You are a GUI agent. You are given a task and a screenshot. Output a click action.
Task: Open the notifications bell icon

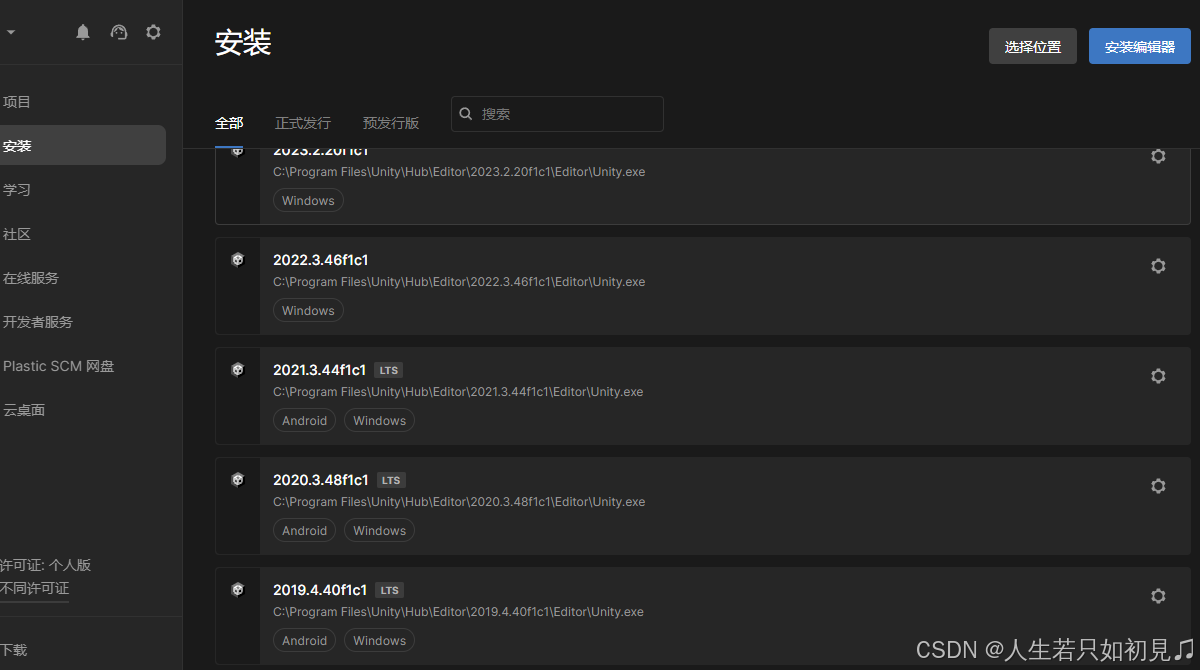tap(83, 32)
